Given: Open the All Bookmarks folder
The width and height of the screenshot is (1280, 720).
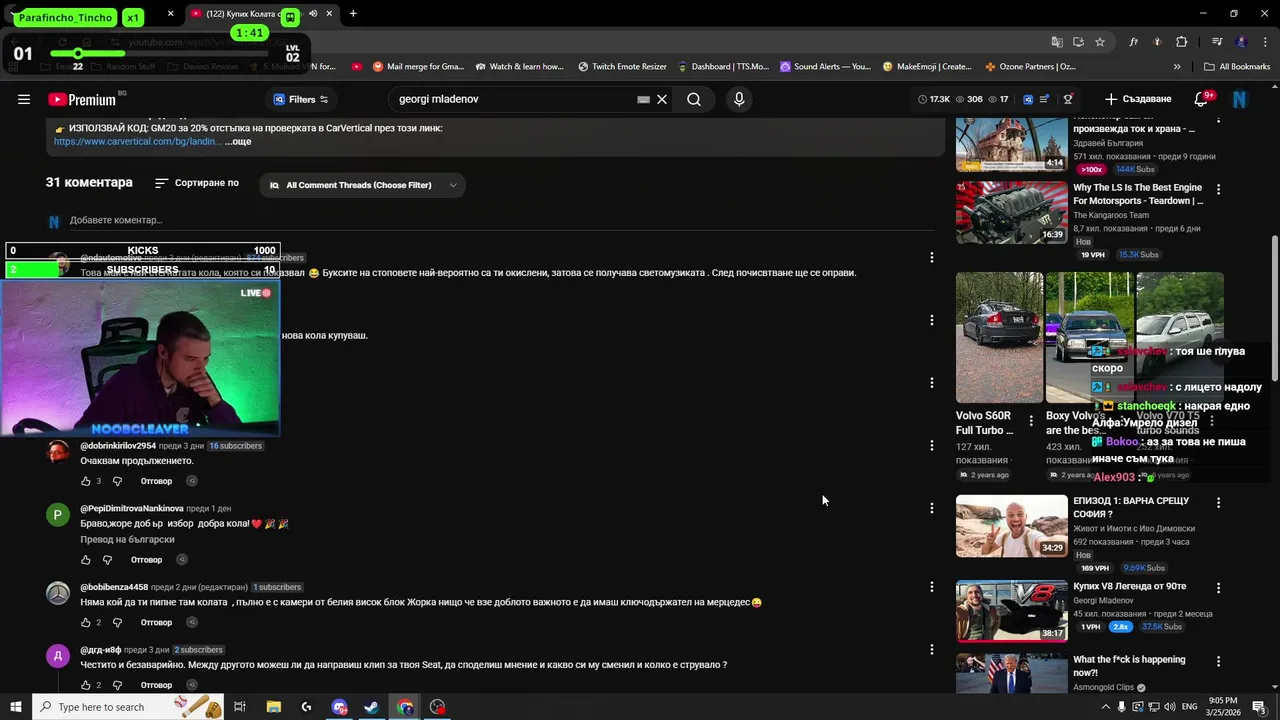Looking at the screenshot, I should coord(1237,67).
